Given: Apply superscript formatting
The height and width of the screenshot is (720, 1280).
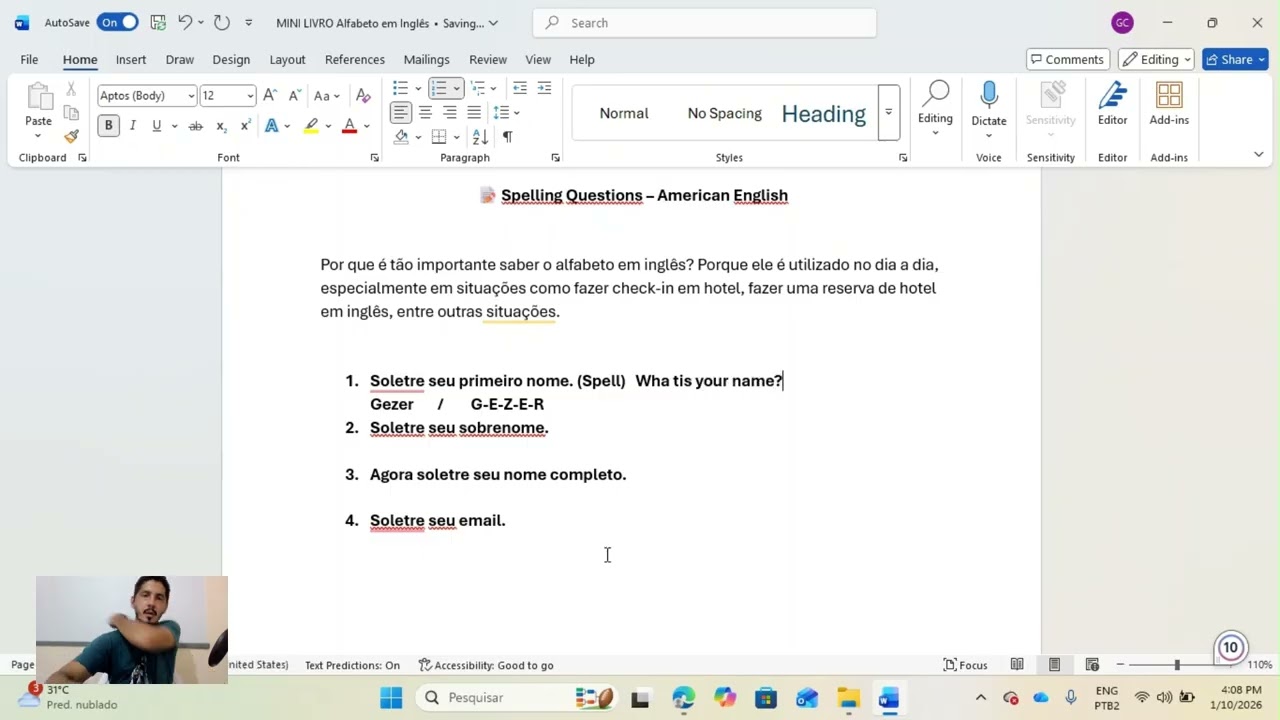Looking at the screenshot, I should (245, 126).
